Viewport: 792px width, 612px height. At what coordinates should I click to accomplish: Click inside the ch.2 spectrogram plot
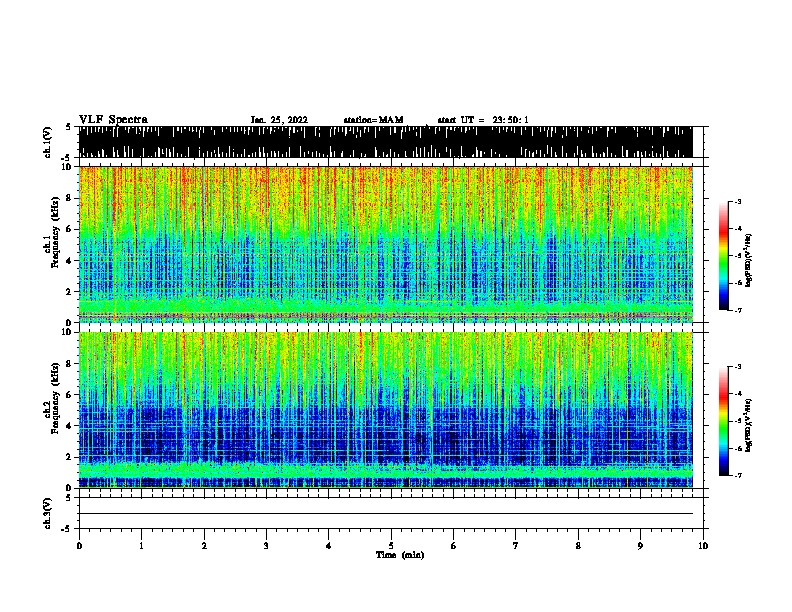pos(385,410)
